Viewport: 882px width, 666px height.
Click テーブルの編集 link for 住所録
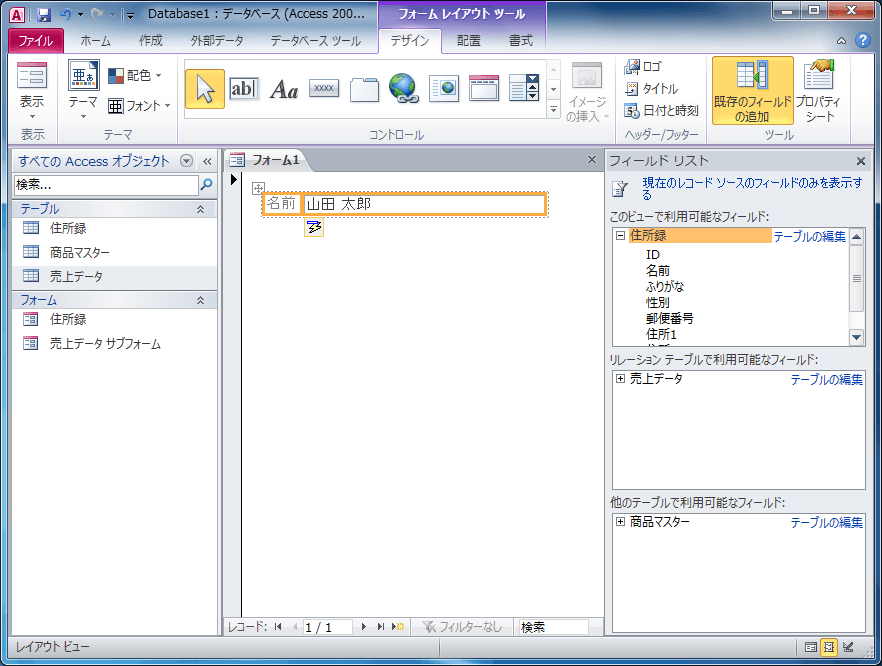click(x=809, y=237)
